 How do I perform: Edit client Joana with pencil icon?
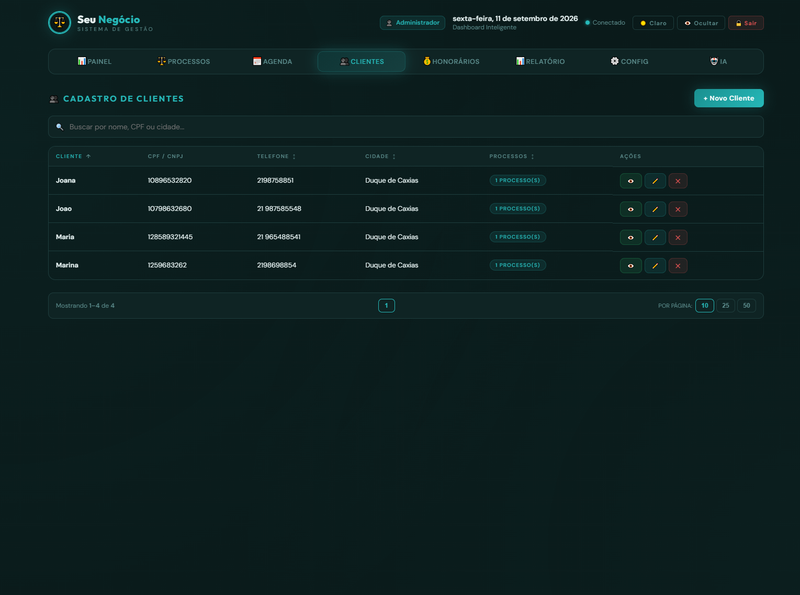[x=655, y=181]
